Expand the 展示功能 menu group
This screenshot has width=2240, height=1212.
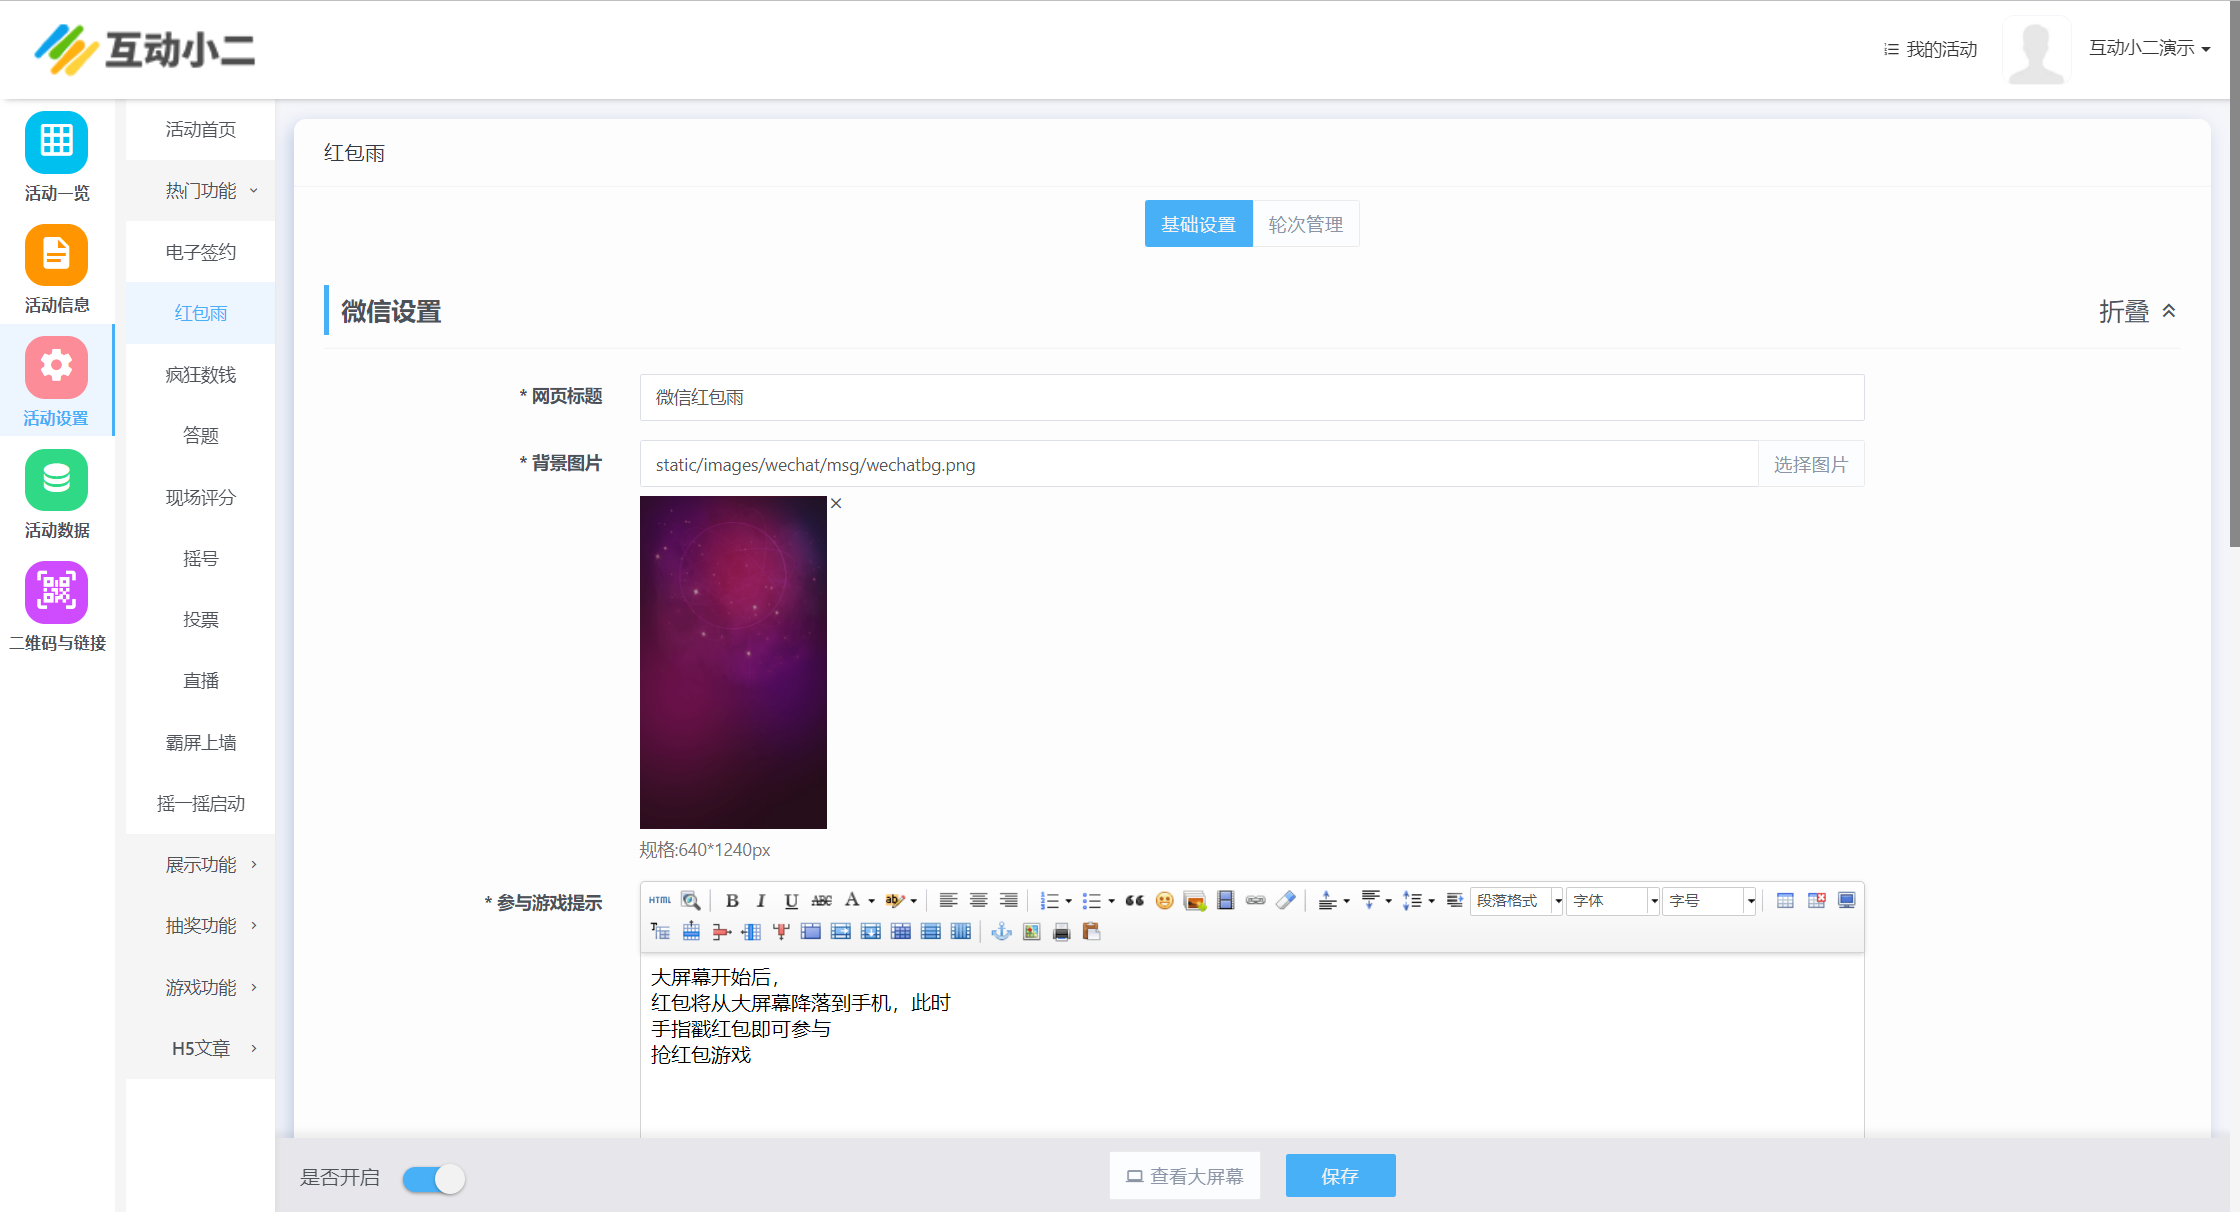[201, 864]
